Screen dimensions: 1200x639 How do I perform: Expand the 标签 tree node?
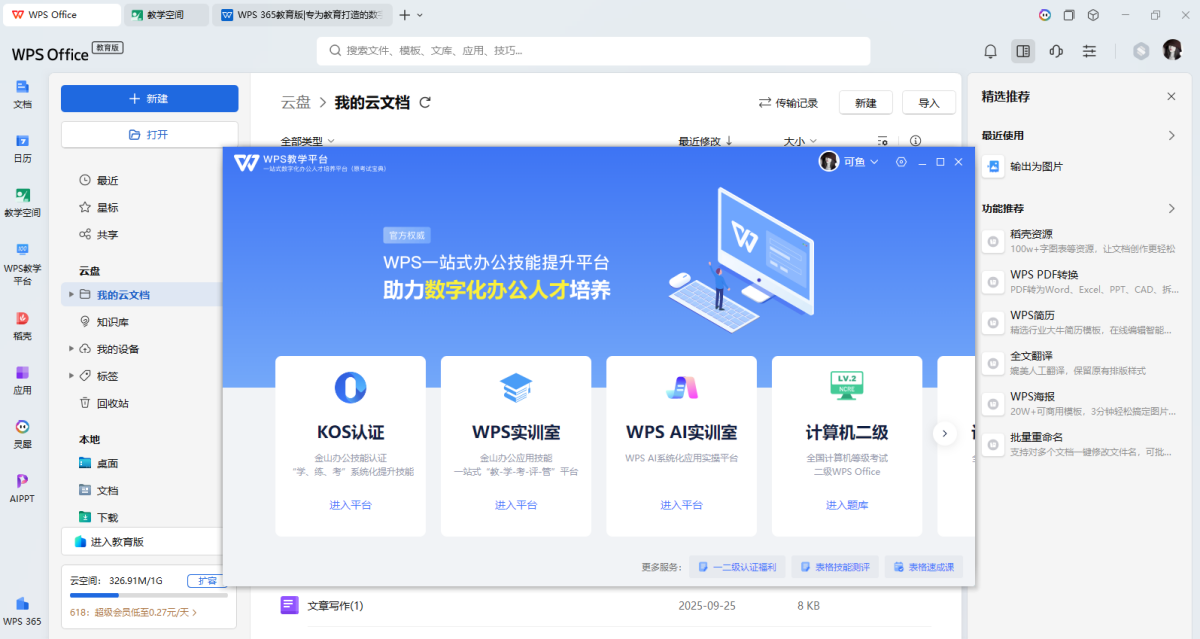[x=71, y=375]
